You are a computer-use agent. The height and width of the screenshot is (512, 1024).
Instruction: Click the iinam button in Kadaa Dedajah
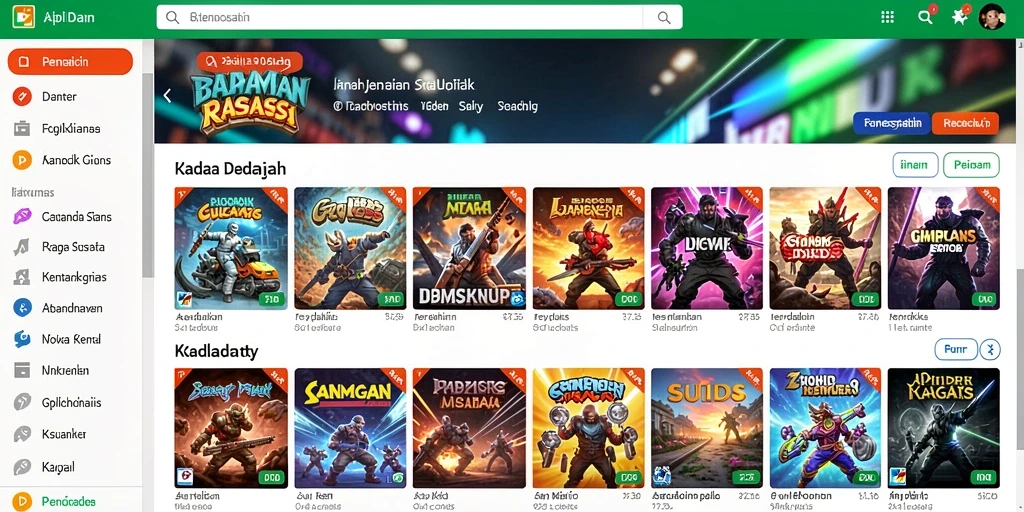pos(915,165)
